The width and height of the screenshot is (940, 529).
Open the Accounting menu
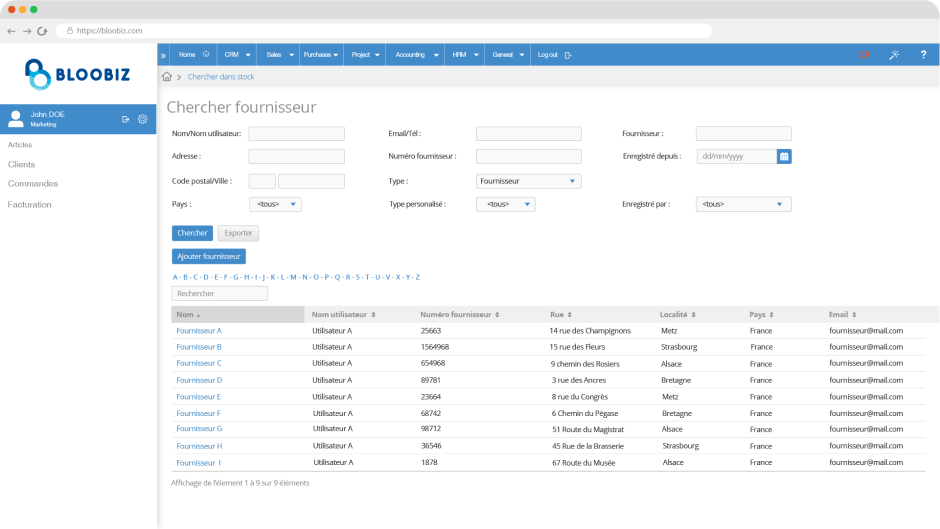415,55
